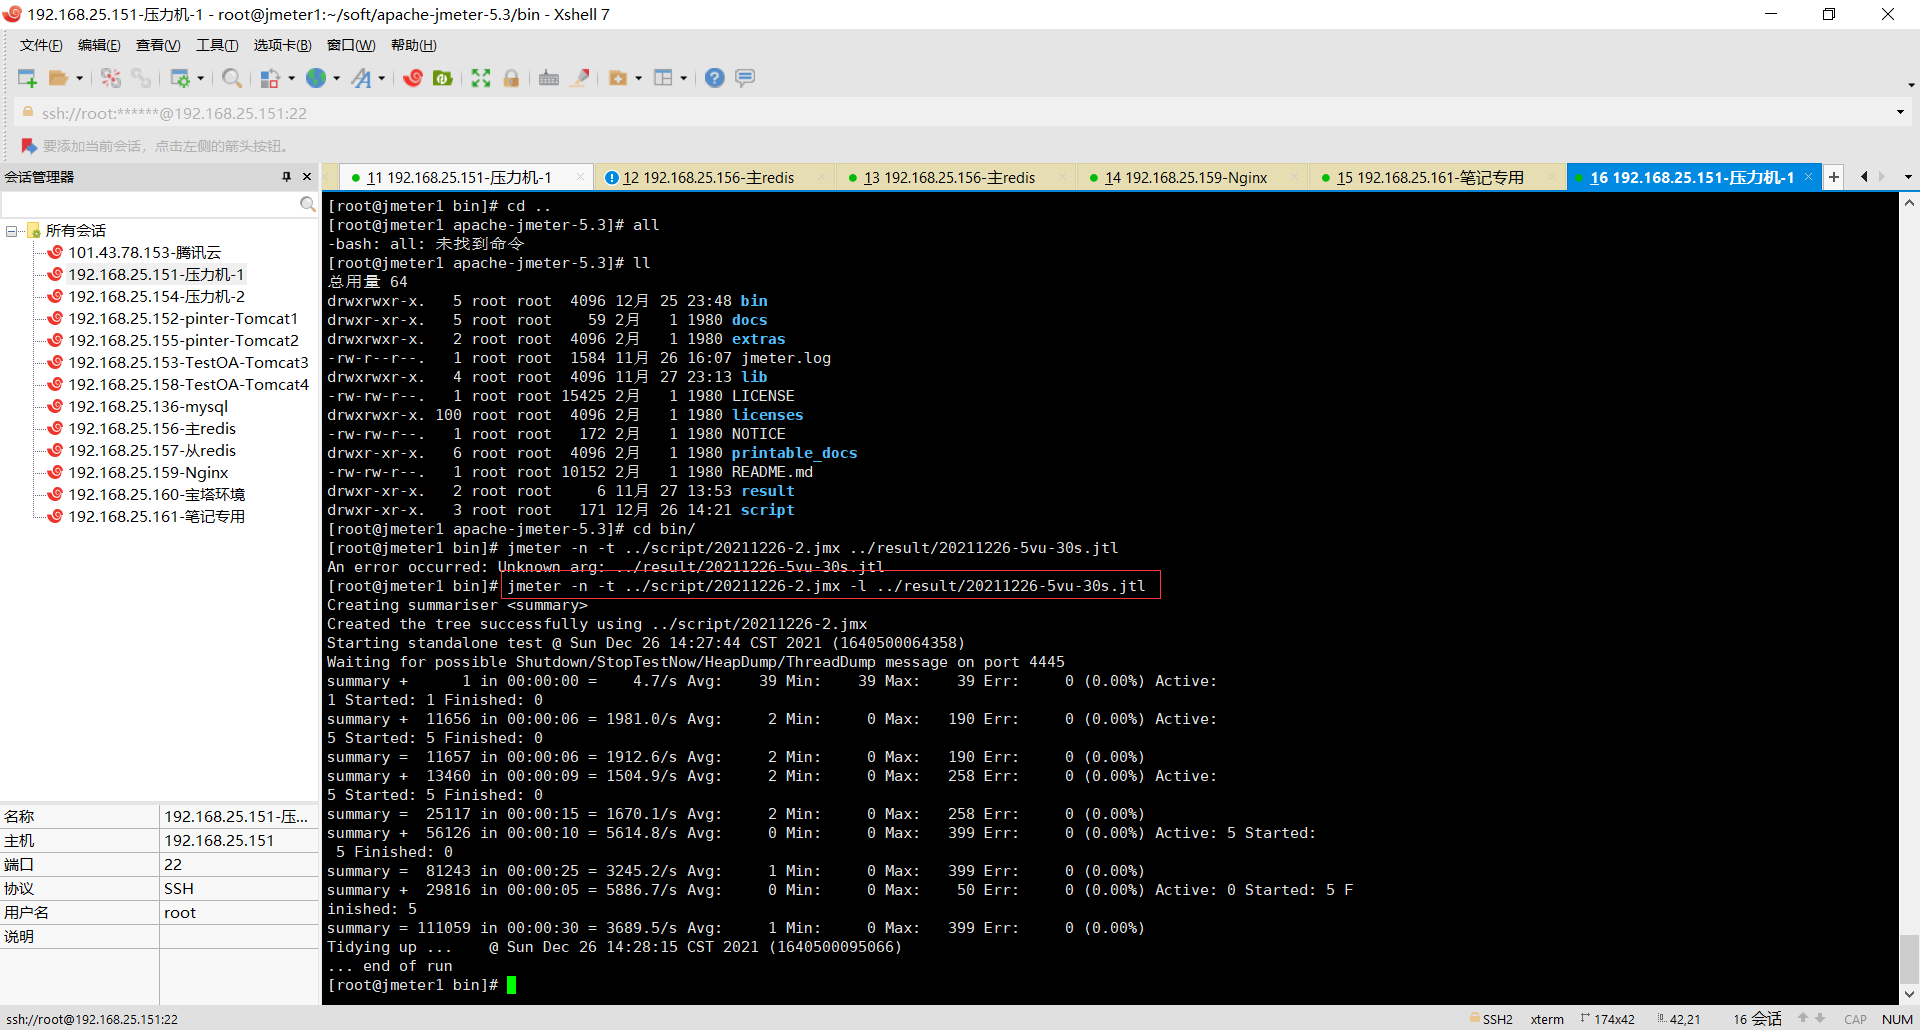
Task: Search sessions with magnifier icon in sidebar
Action: click(x=307, y=204)
